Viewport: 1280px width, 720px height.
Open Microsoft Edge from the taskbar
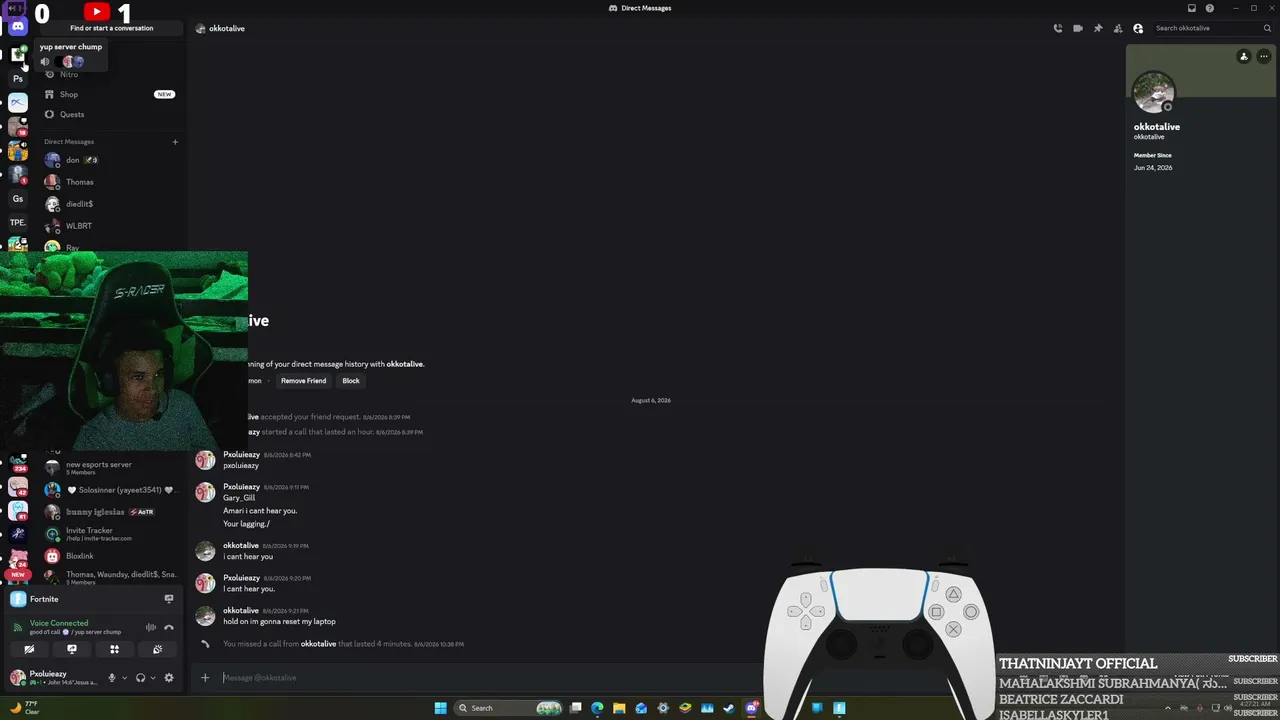click(597, 708)
